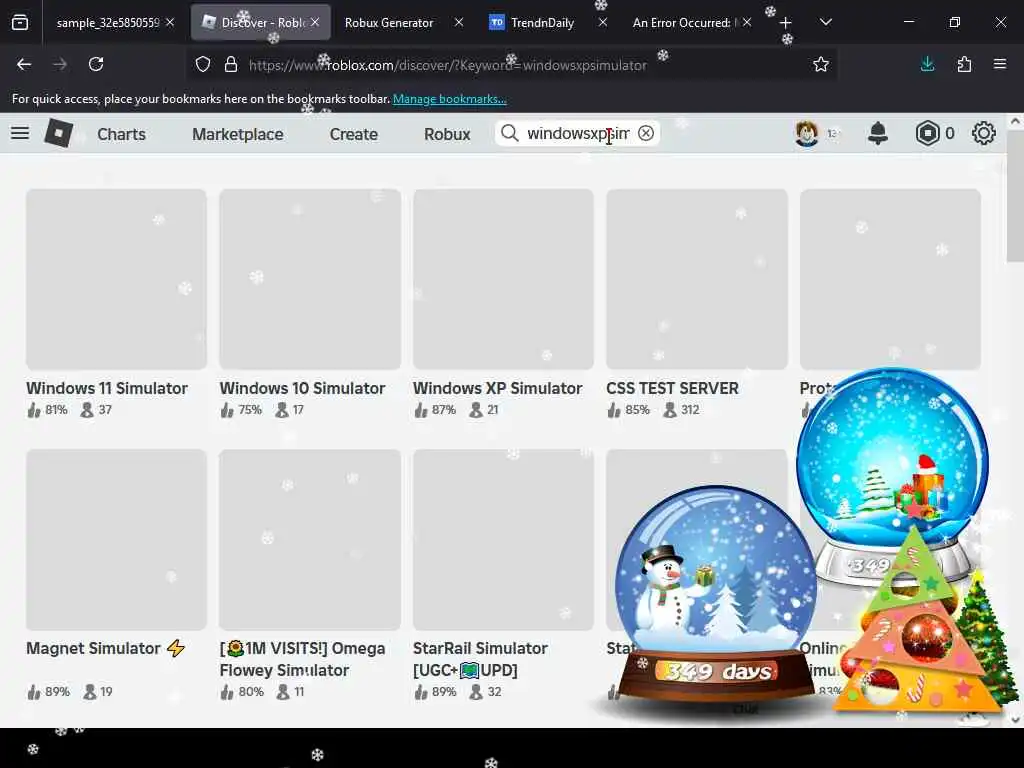The height and width of the screenshot is (768, 1024).
Task: Click the Windows XP Simulator title
Action: (x=498, y=388)
